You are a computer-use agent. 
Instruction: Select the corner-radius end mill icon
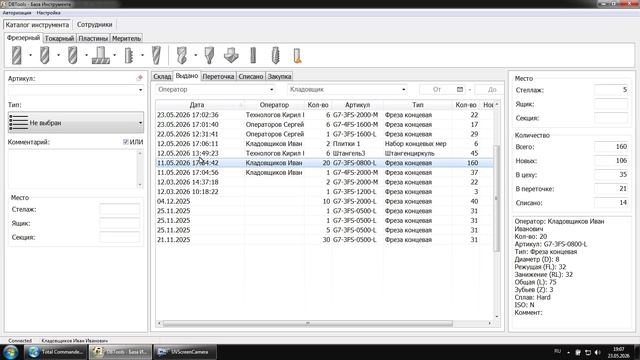click(x=44, y=55)
